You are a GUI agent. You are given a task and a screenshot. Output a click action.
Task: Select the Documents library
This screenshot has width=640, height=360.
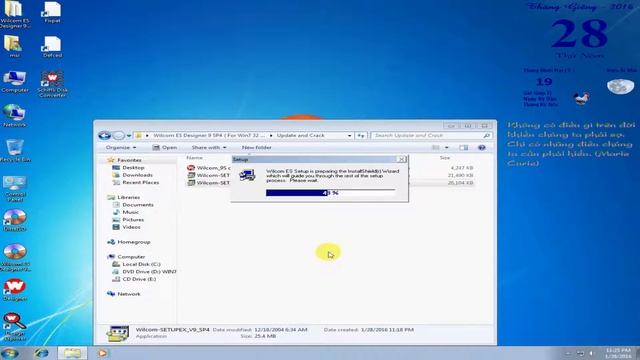pos(138,204)
